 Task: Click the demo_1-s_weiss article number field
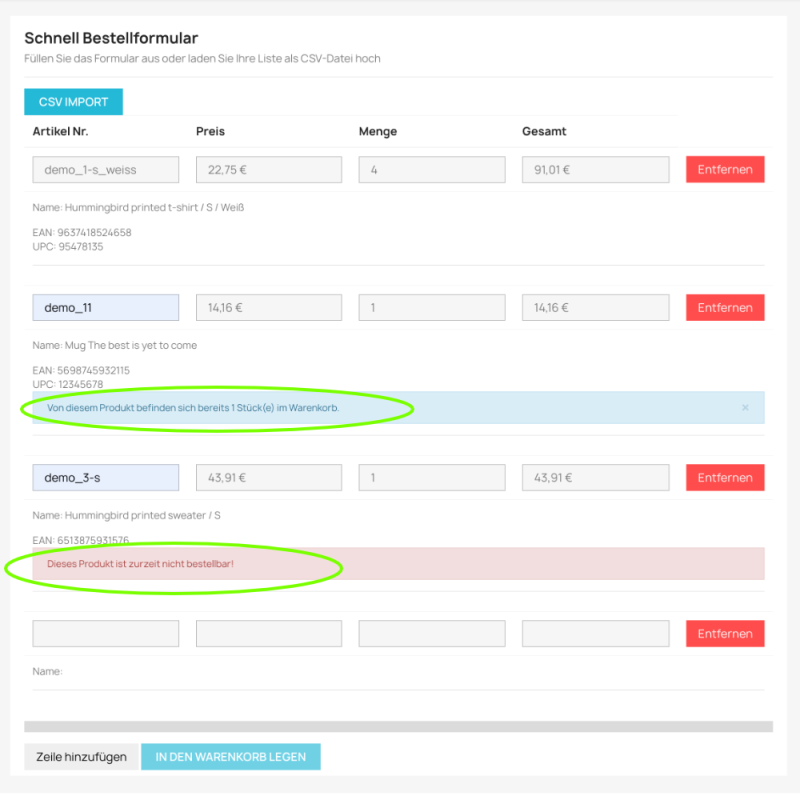click(x=105, y=169)
